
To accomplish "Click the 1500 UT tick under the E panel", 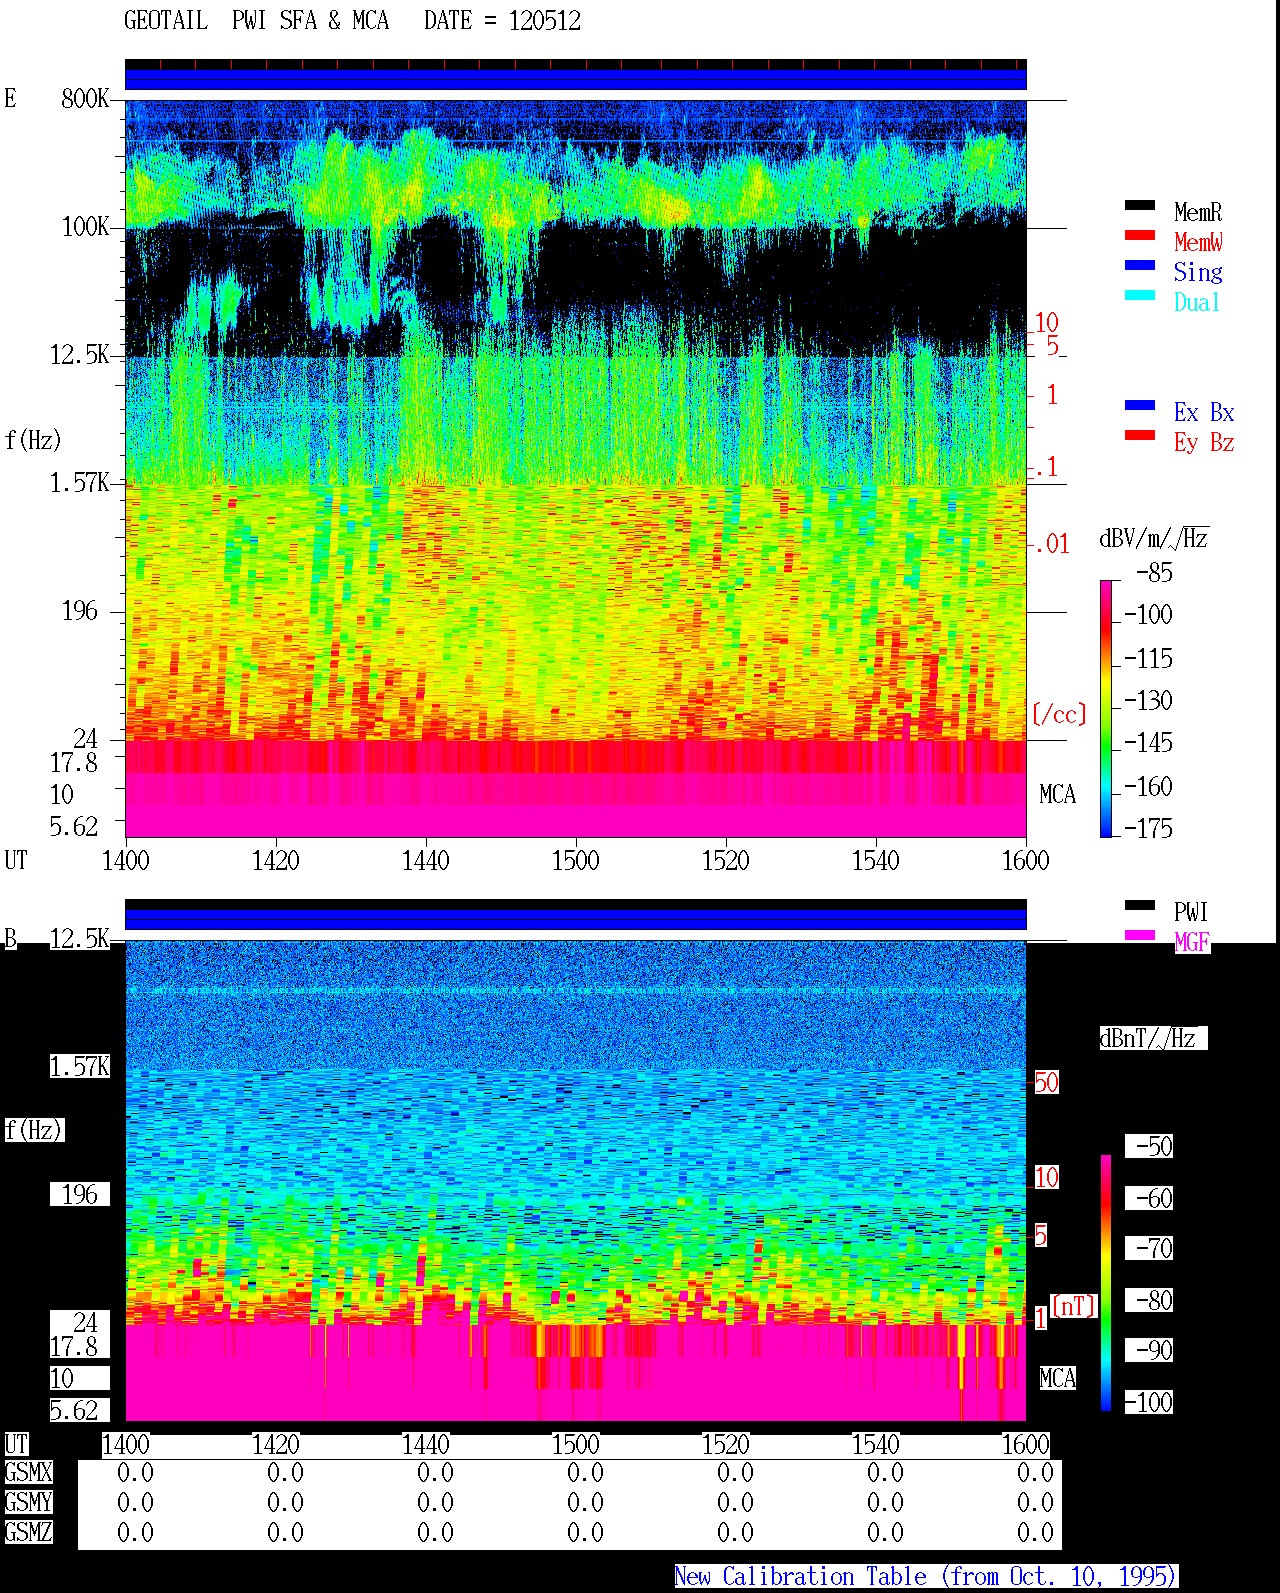I will (575, 860).
